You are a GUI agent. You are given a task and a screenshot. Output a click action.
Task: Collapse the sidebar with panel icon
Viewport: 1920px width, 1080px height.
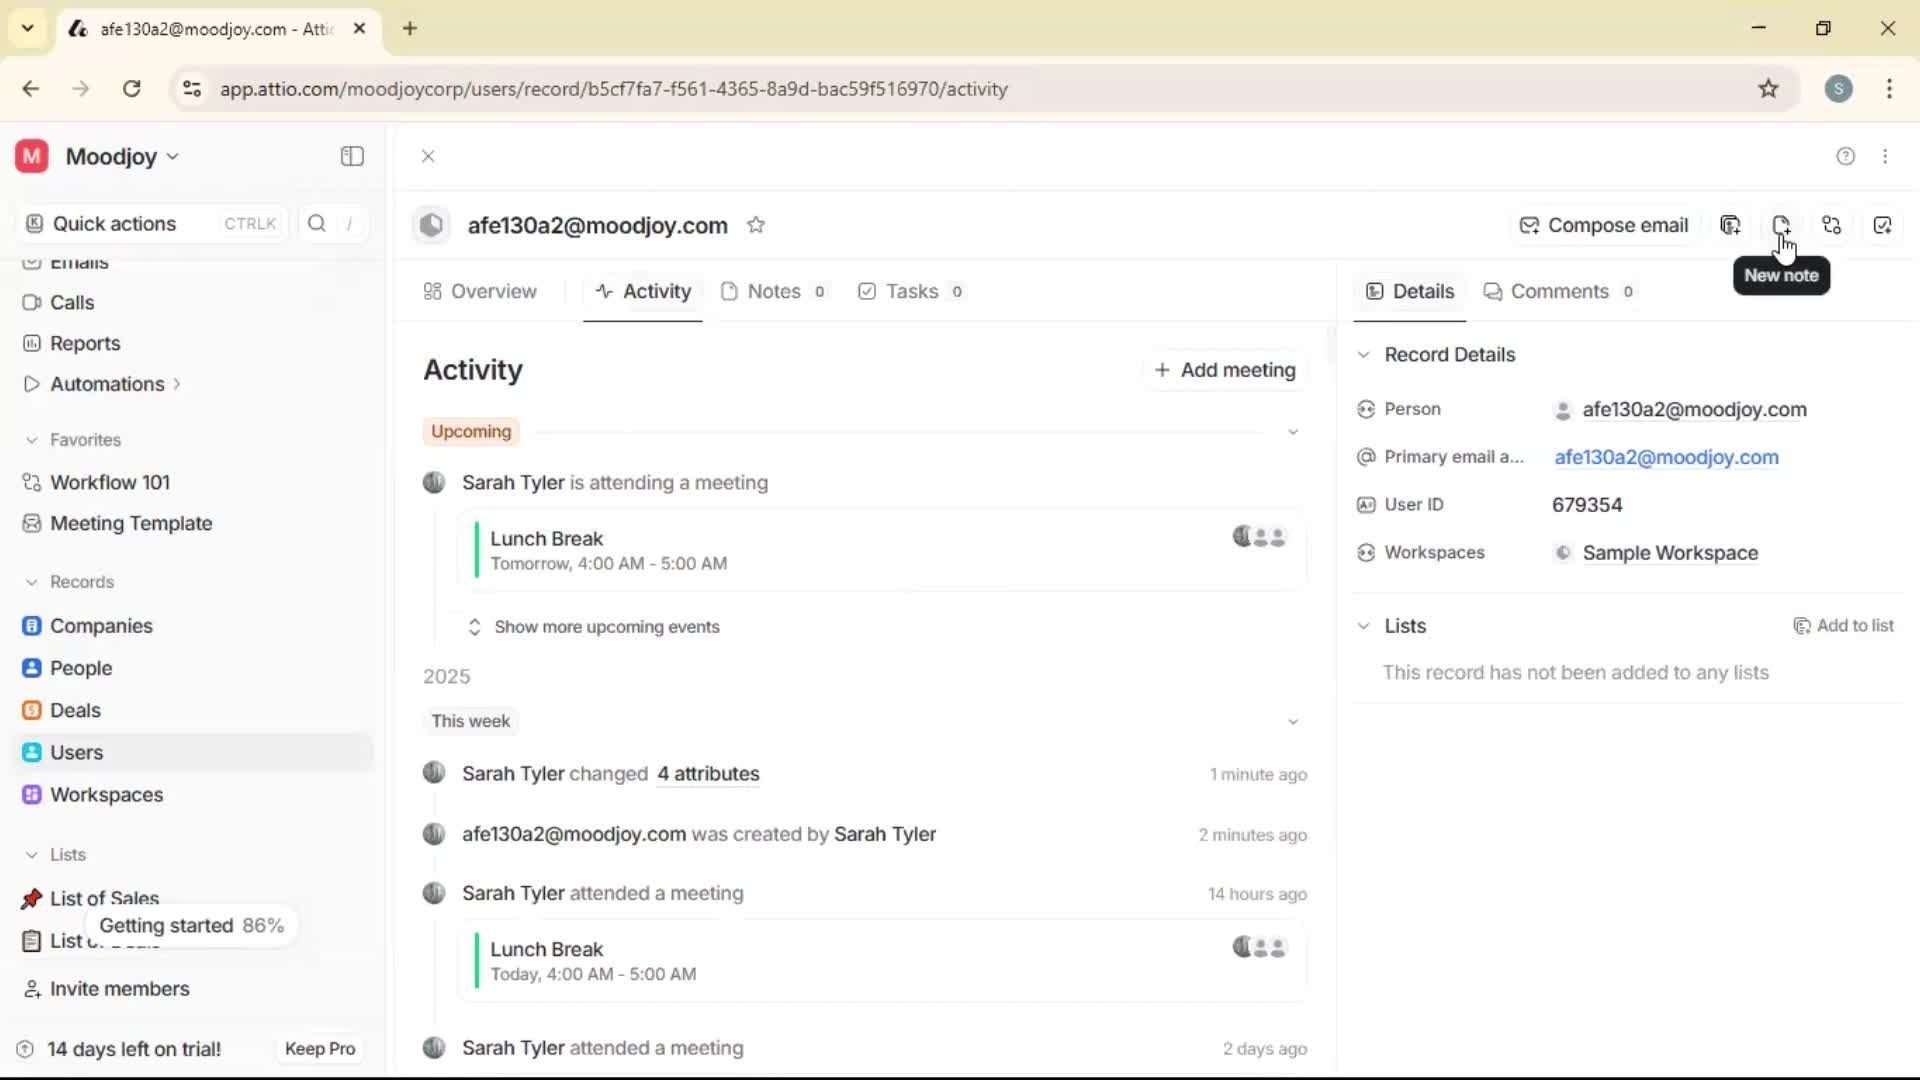pos(351,156)
